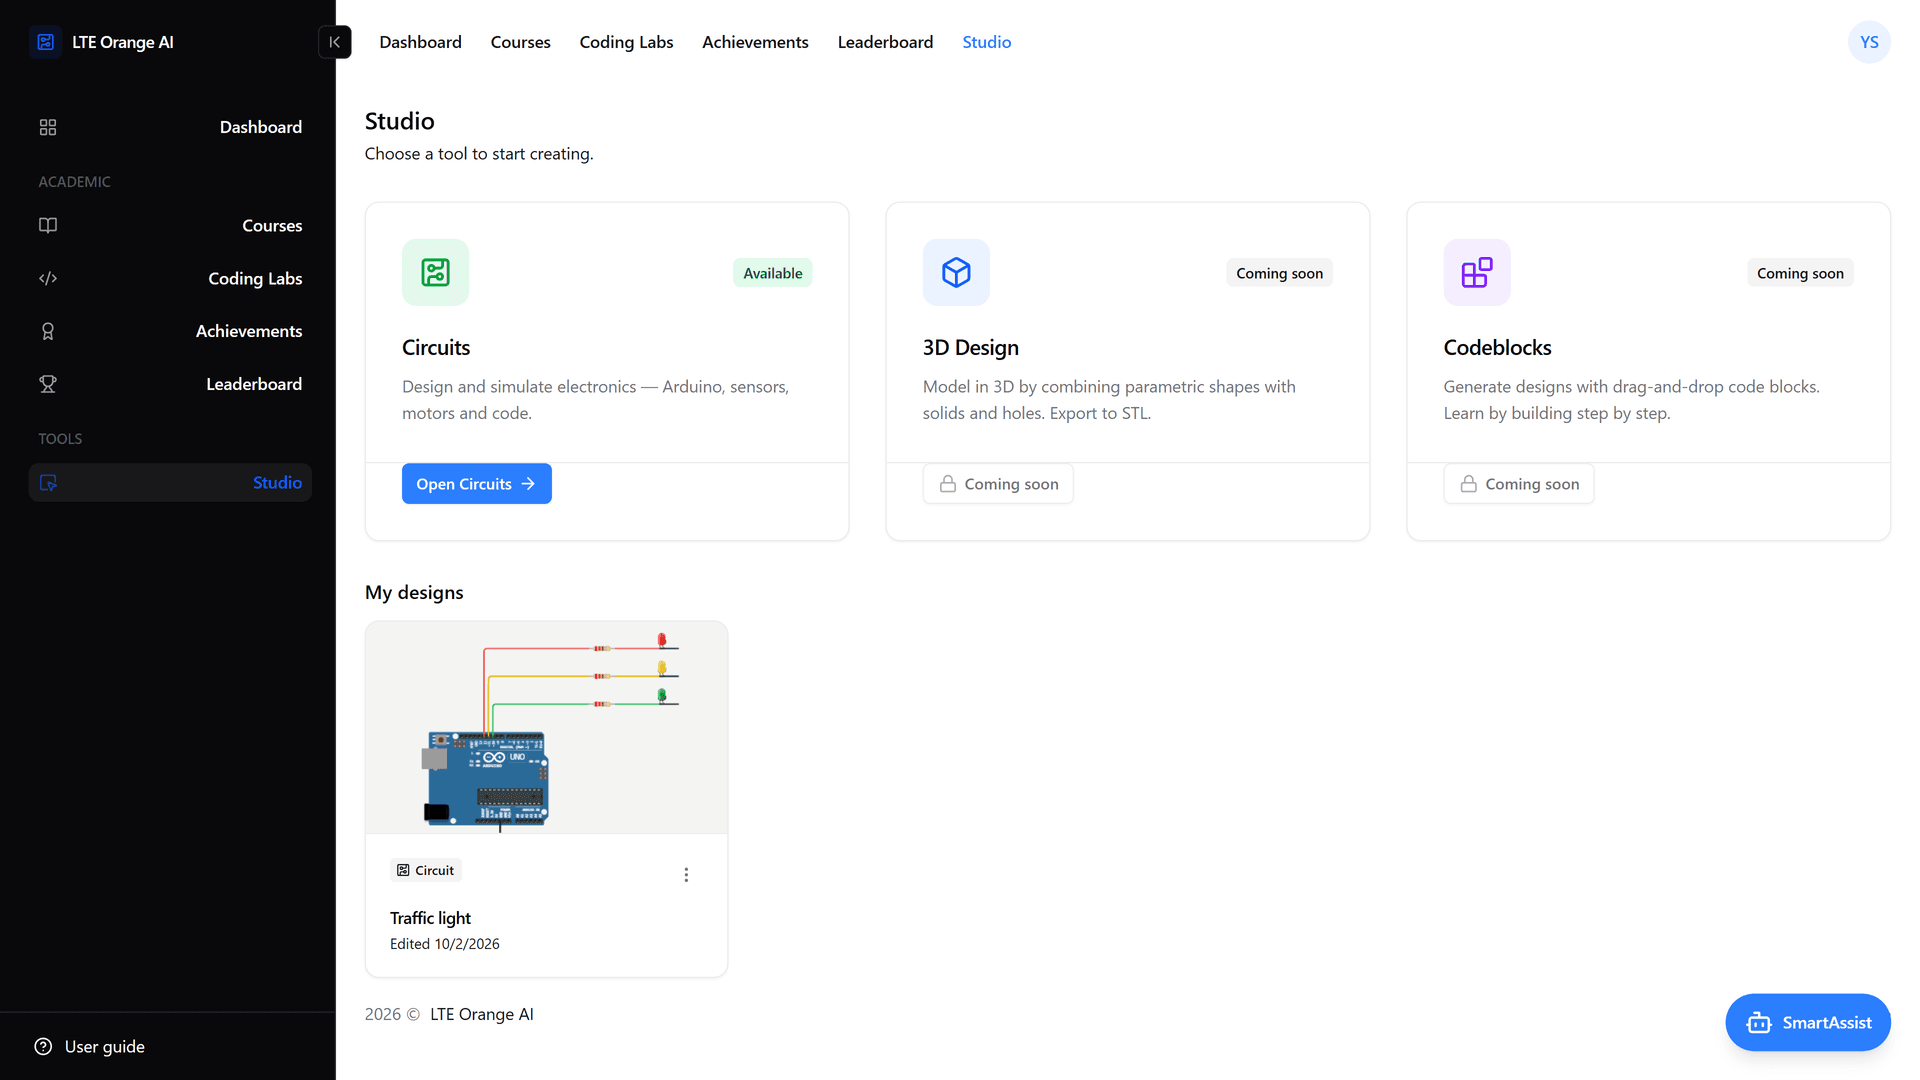Click the green Circuits tool icon
Viewport: 1920px width, 1080px height.
click(x=435, y=272)
